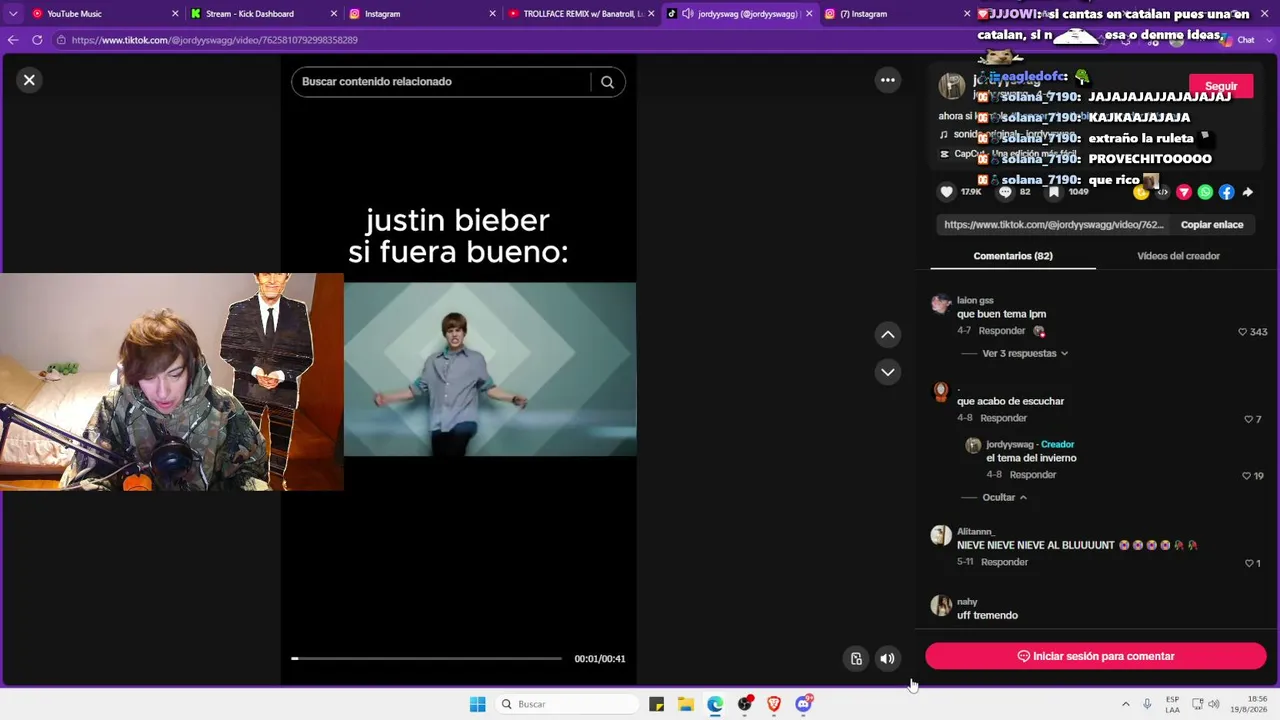Image resolution: width=1280 pixels, height=720 pixels.
Task: Open Brave browser from taskbar
Action: click(x=773, y=704)
